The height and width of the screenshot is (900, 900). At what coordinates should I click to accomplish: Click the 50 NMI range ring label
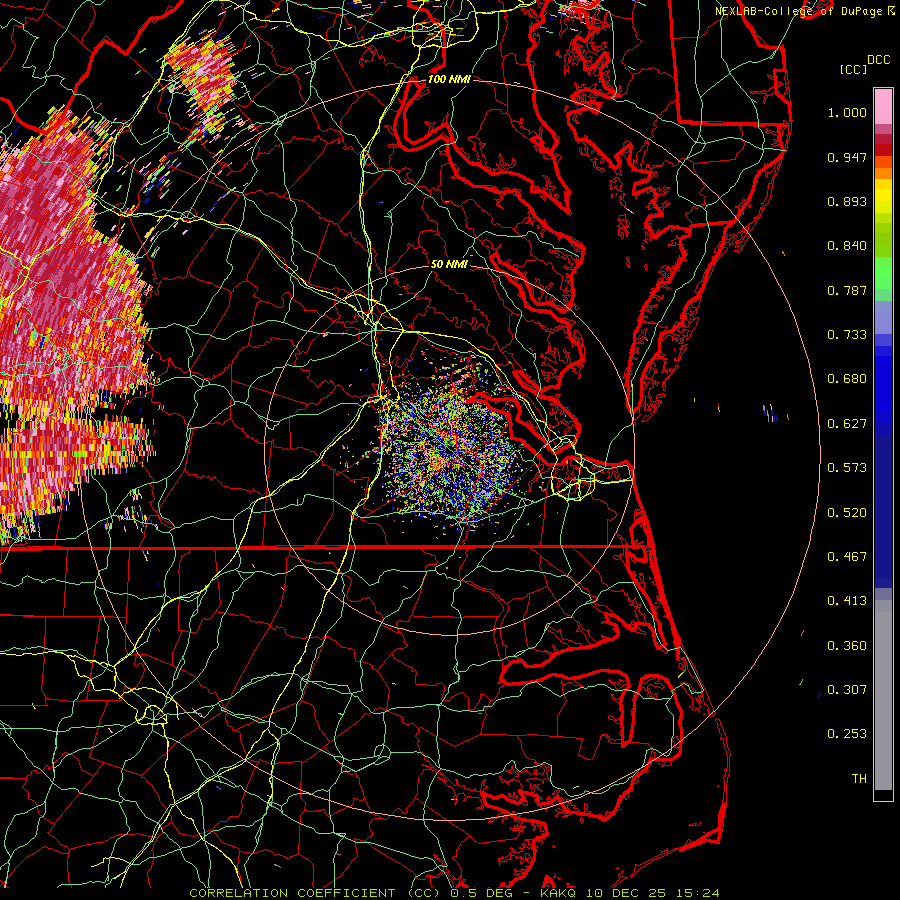[x=449, y=264]
